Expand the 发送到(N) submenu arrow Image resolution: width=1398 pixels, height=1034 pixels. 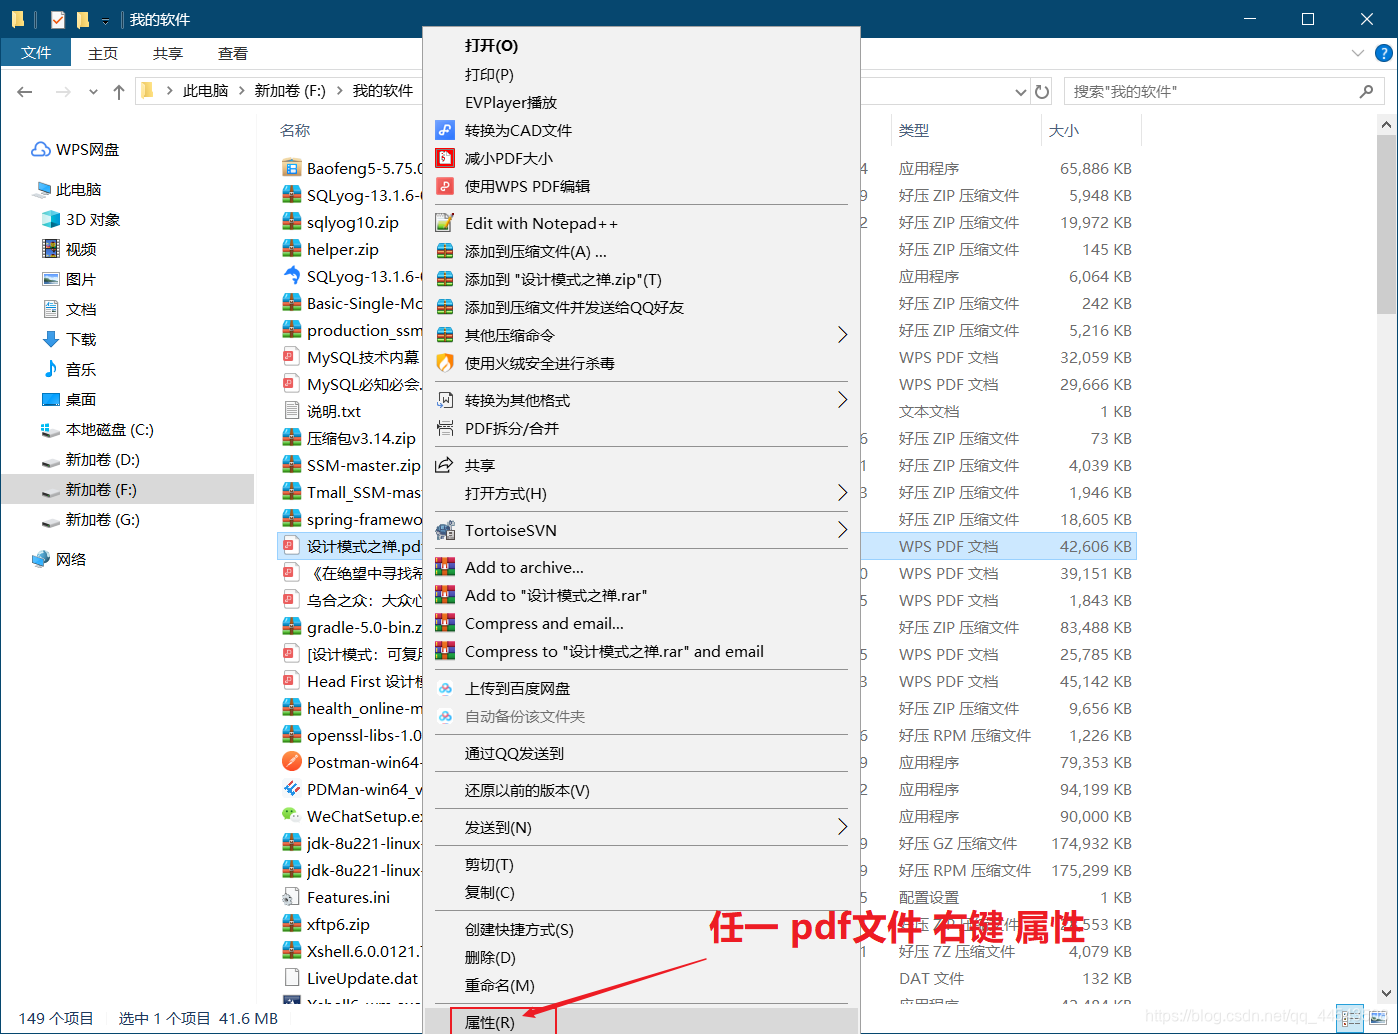click(x=842, y=827)
